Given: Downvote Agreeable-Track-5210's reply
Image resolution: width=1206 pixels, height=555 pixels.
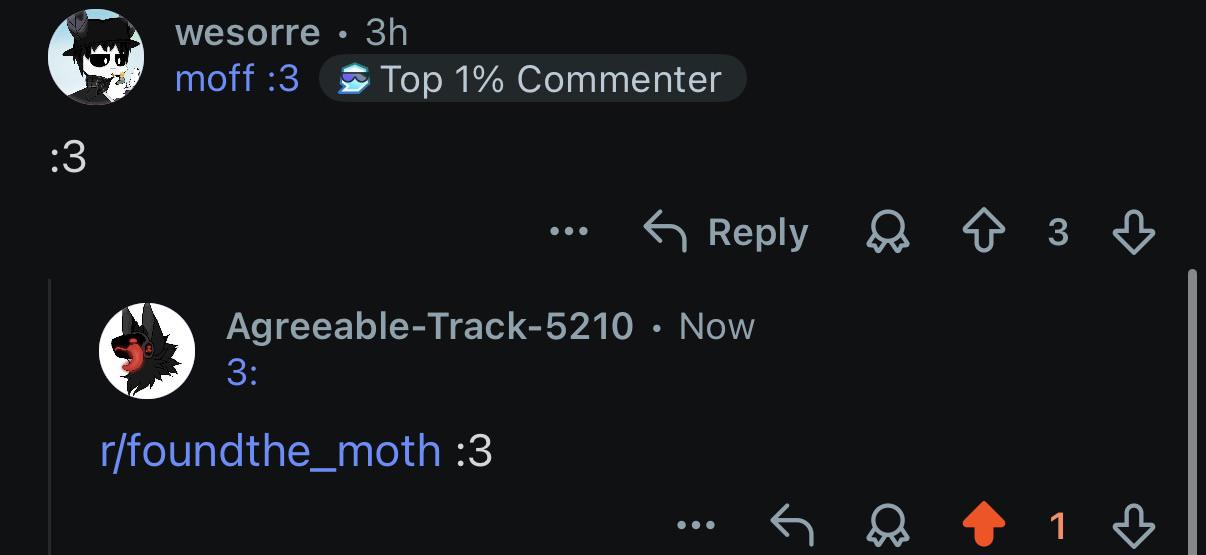Looking at the screenshot, I should [1133, 524].
